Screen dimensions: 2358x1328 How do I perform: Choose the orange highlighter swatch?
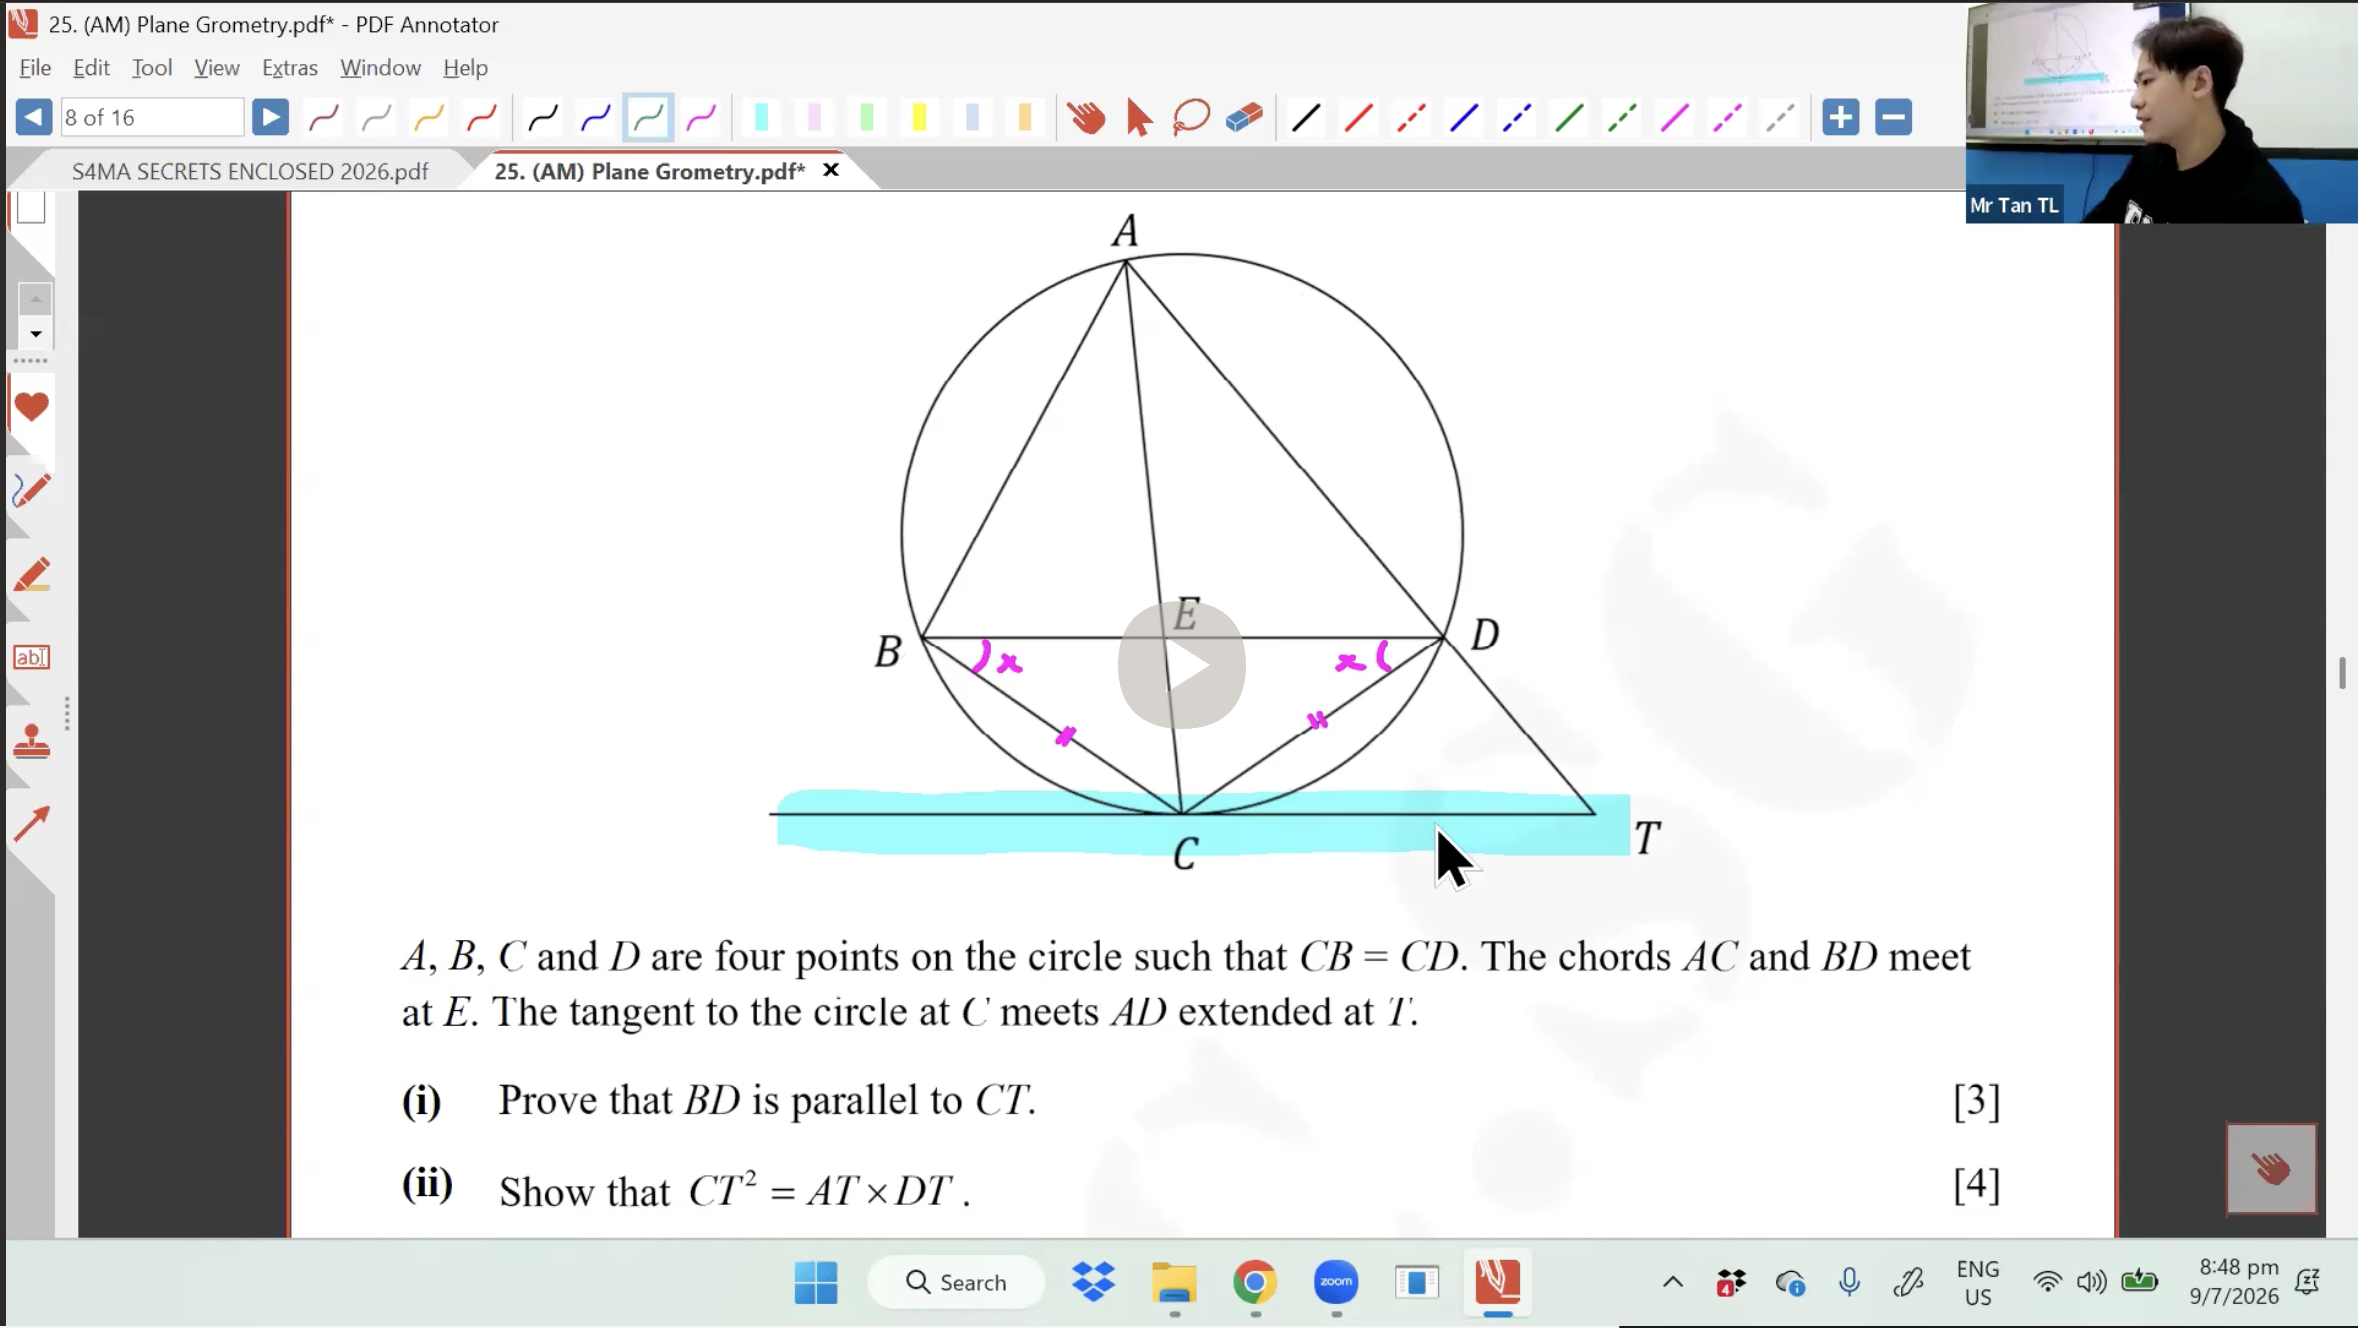1025,118
